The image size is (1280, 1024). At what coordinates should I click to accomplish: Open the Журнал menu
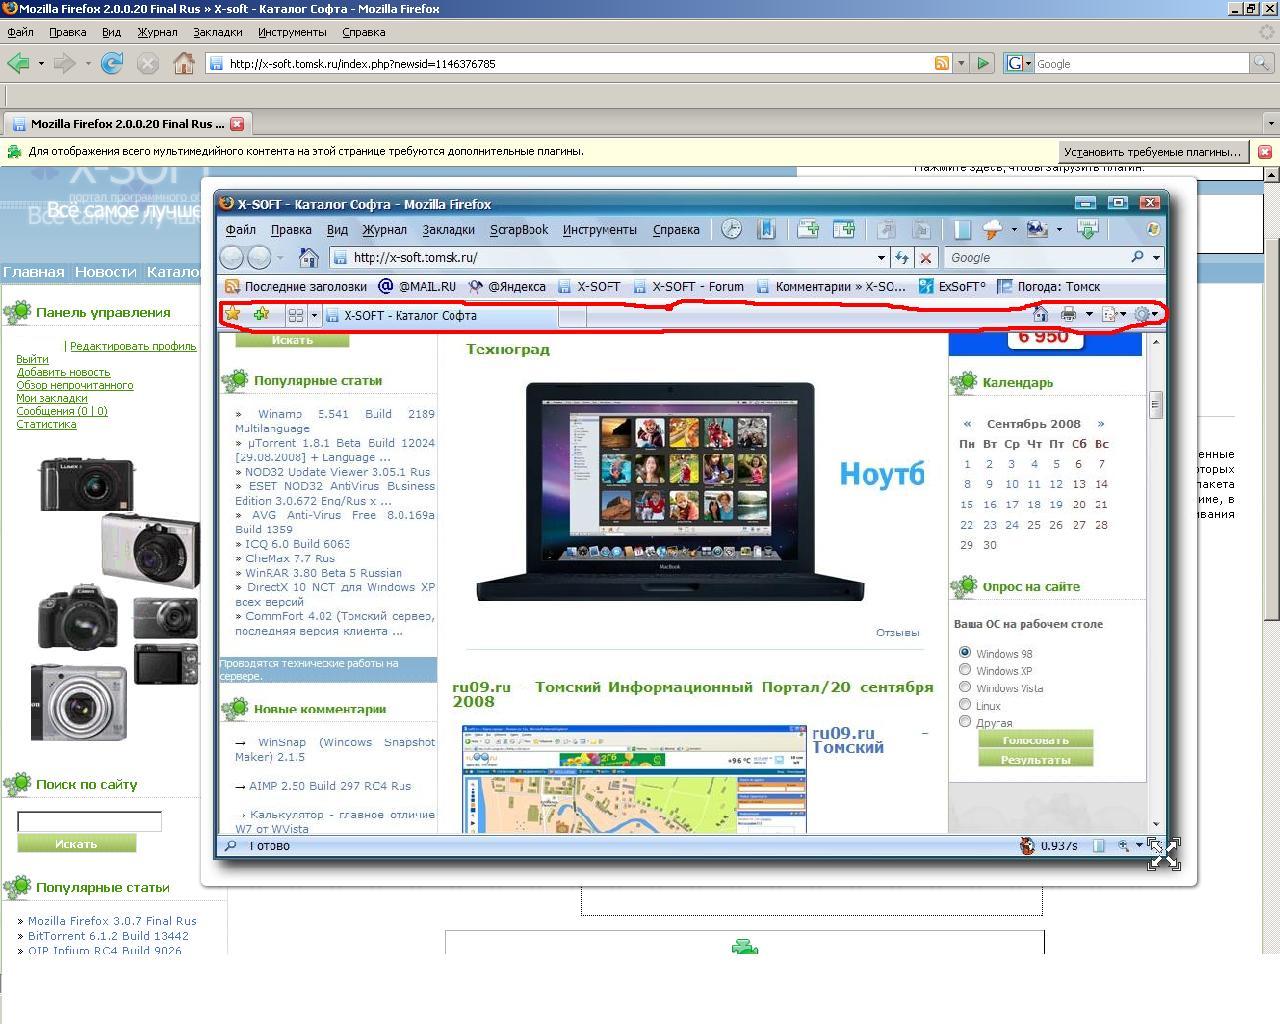[157, 32]
